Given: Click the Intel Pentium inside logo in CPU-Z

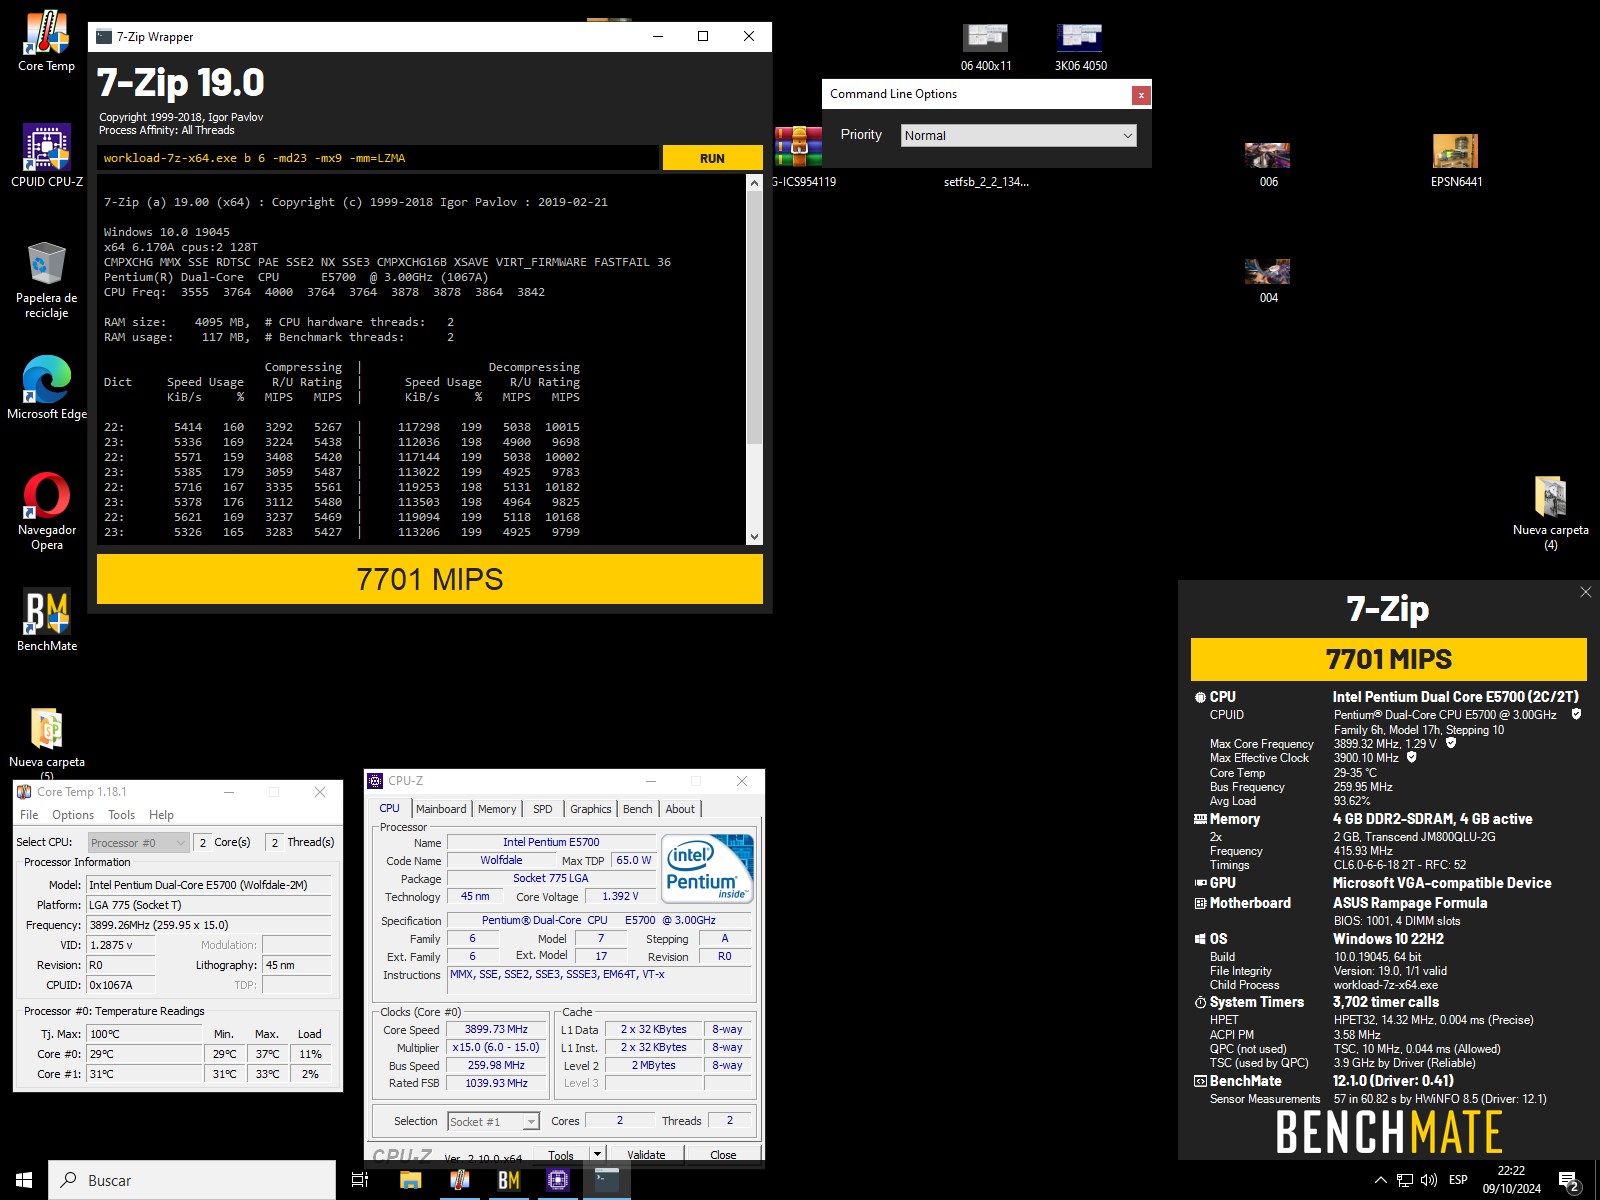Looking at the screenshot, I should tap(707, 868).
